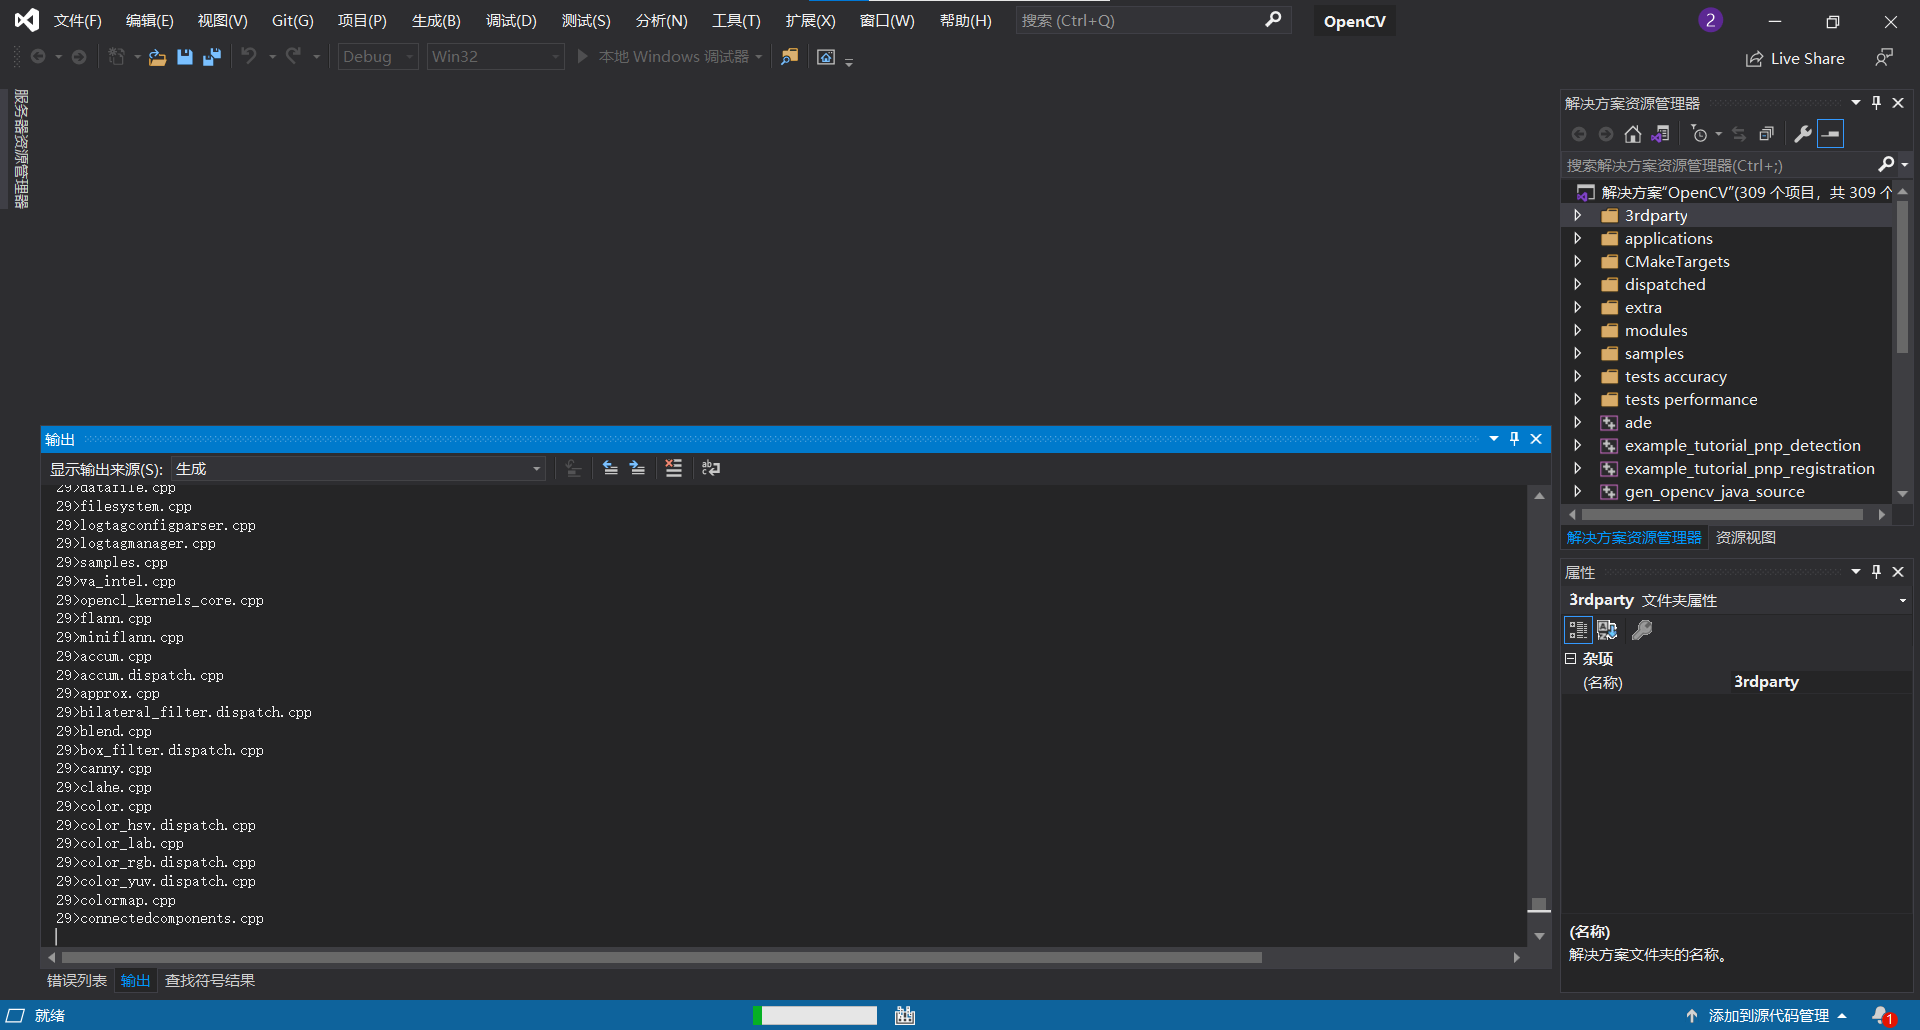
Task: Open the 服务器资源管理器 side tab
Action: point(22,149)
